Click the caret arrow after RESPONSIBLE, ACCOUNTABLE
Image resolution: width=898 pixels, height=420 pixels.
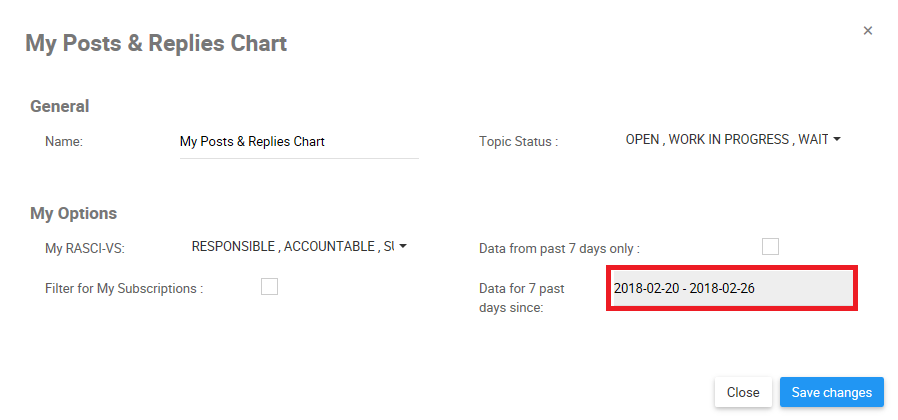tap(402, 246)
